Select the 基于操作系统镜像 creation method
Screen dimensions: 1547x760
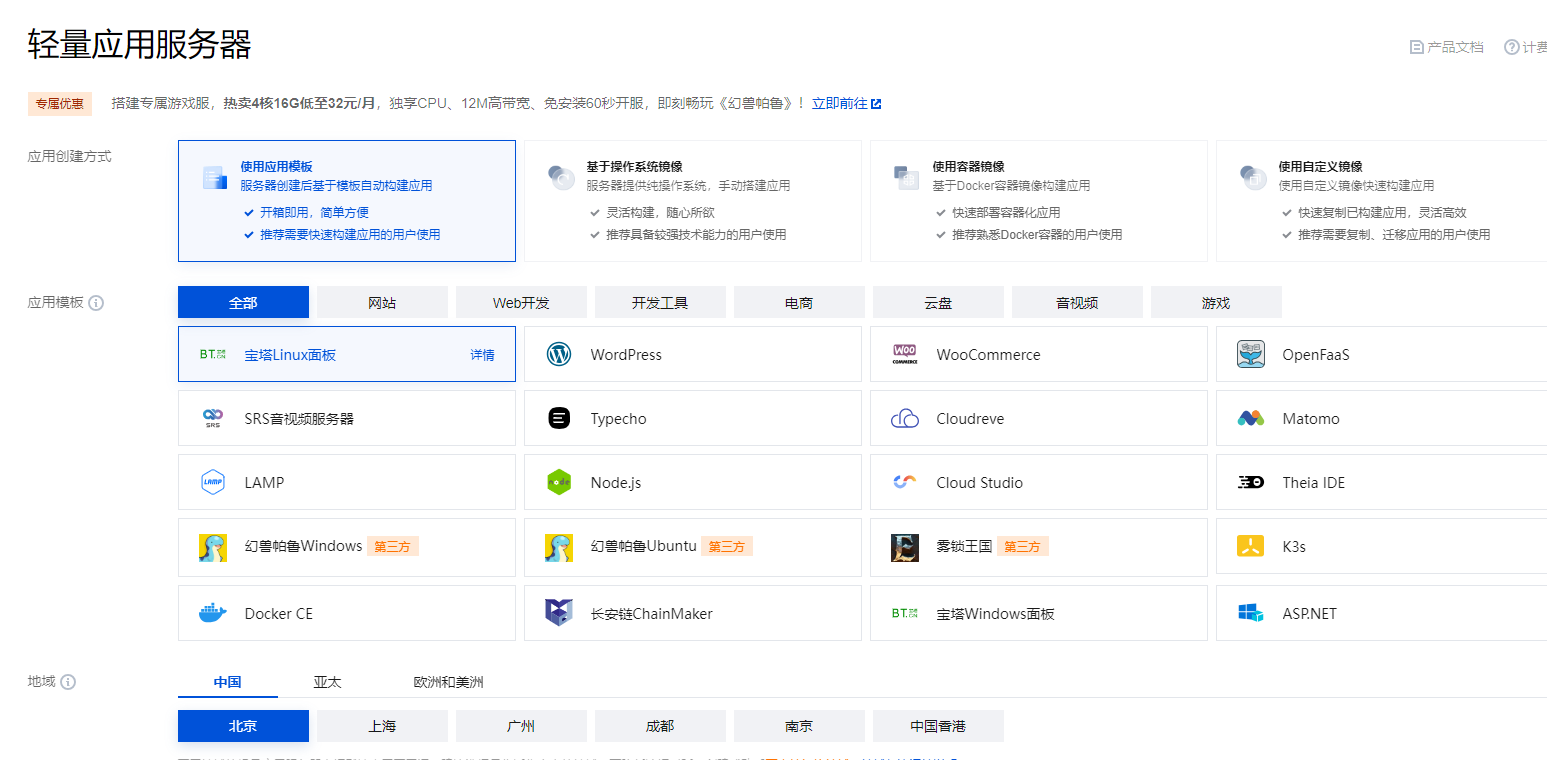[x=693, y=201]
